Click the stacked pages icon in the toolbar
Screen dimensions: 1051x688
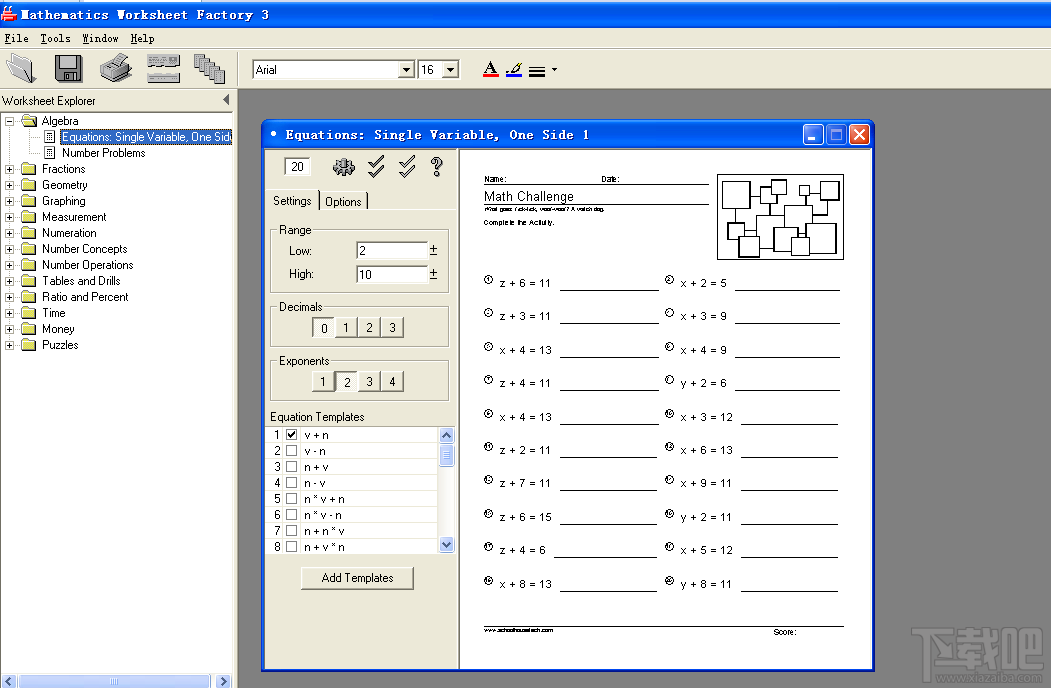tap(209, 69)
